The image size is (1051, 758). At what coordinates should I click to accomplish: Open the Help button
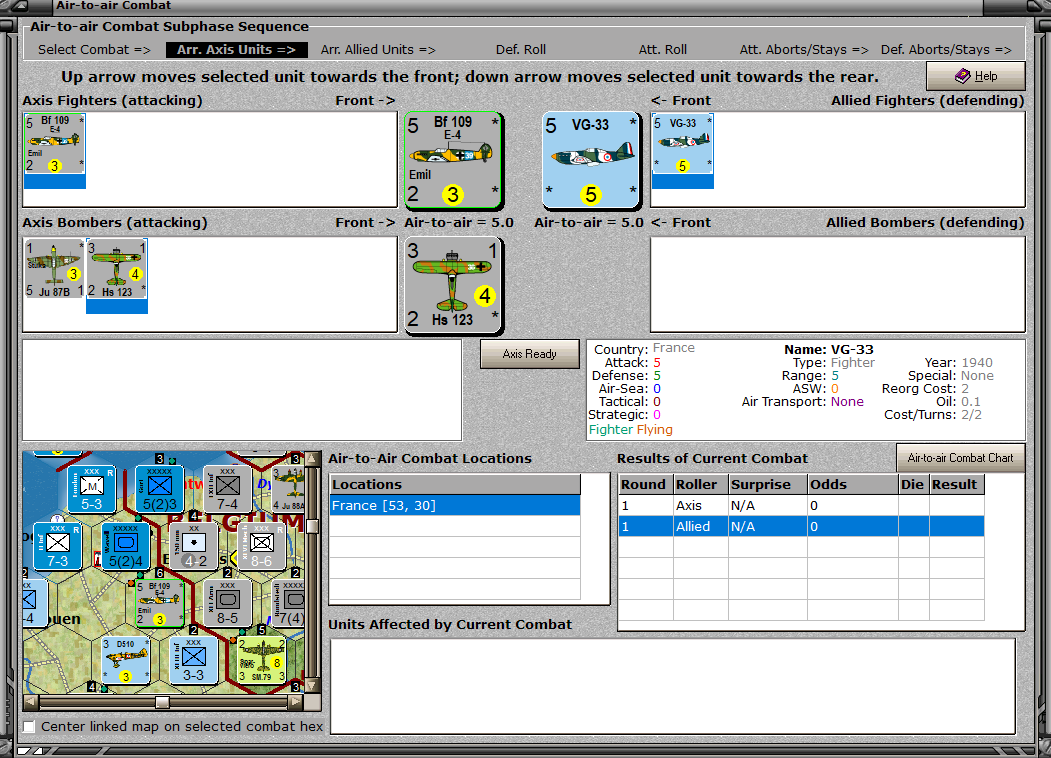click(975, 76)
